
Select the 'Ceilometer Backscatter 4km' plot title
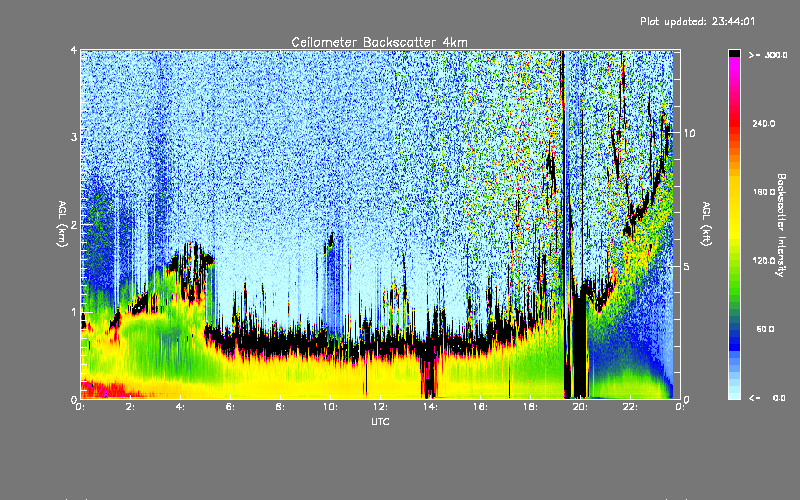point(379,42)
